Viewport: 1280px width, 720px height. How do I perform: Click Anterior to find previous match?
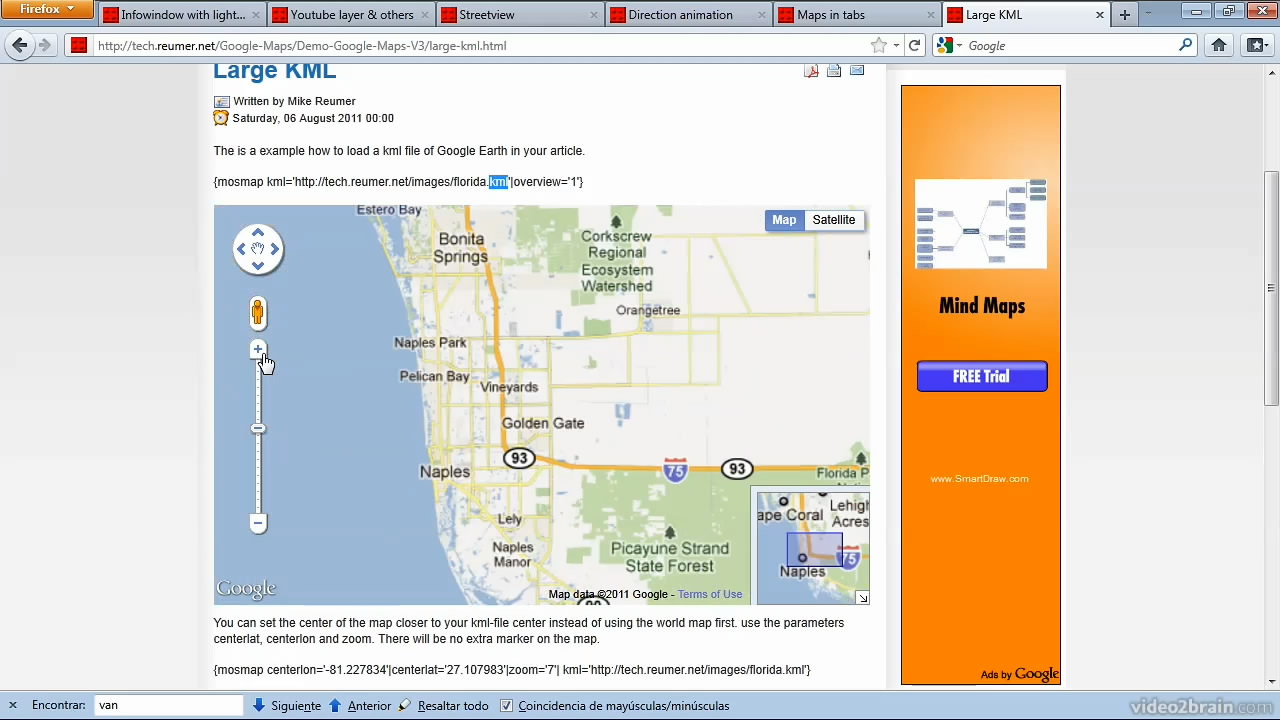pos(360,705)
